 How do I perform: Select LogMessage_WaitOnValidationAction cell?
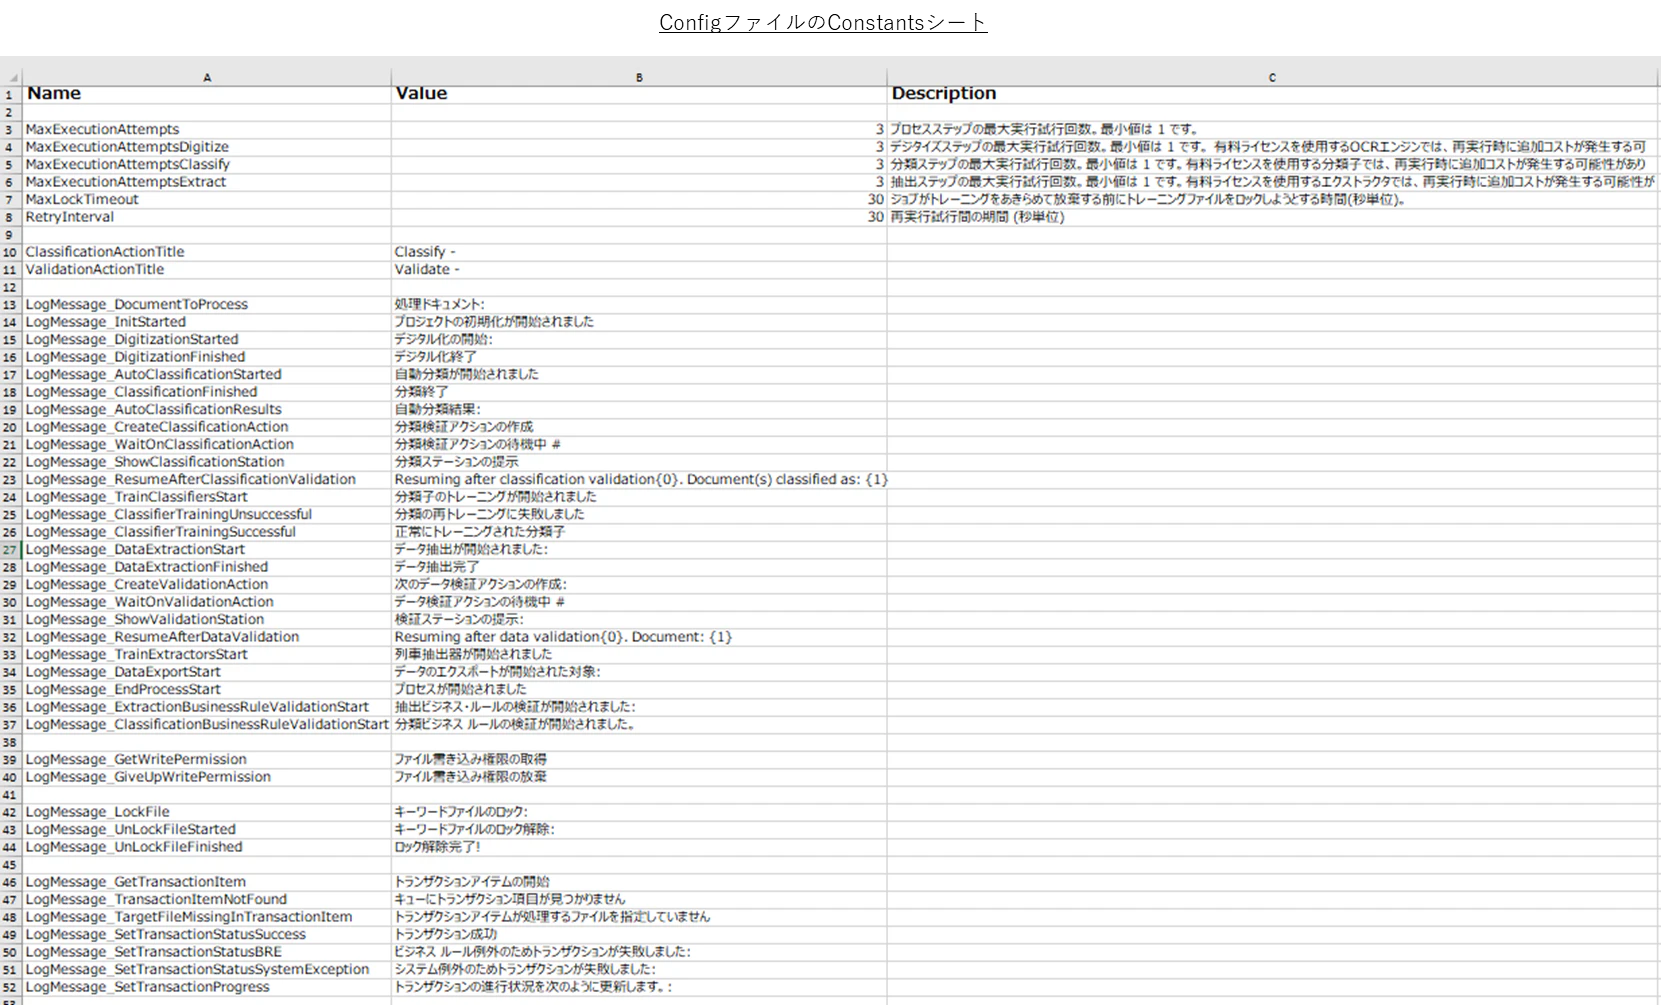coord(207,602)
